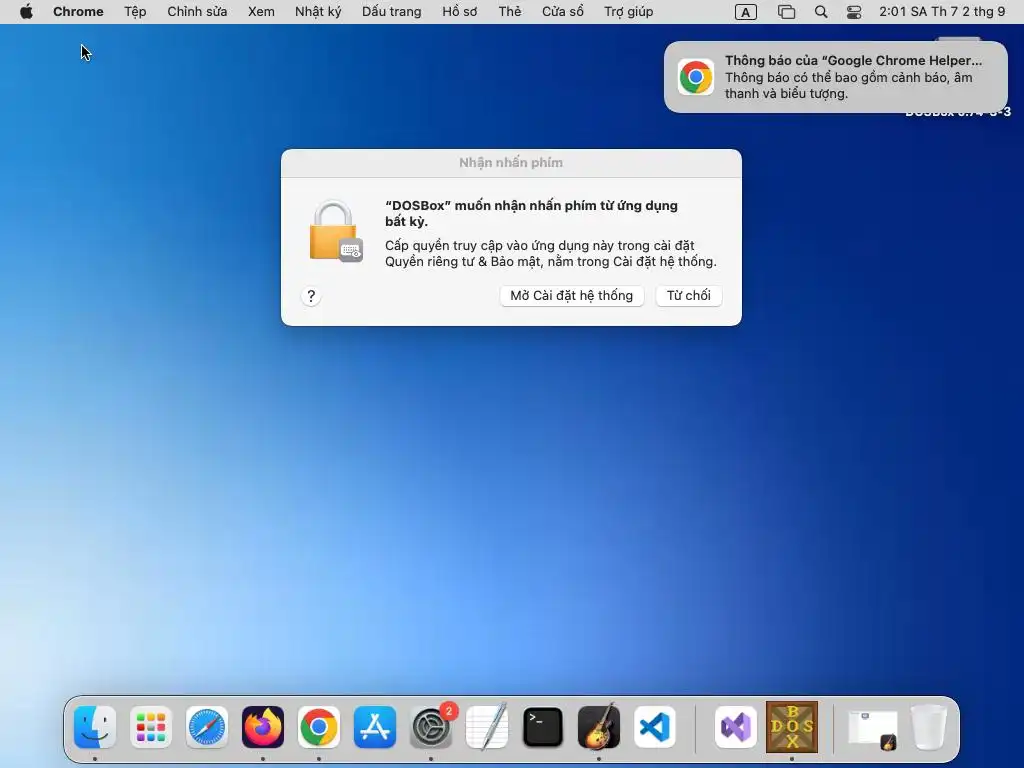The image size is (1024, 768).
Task: Open the Tệp menu
Action: pyautogui.click(x=135, y=12)
